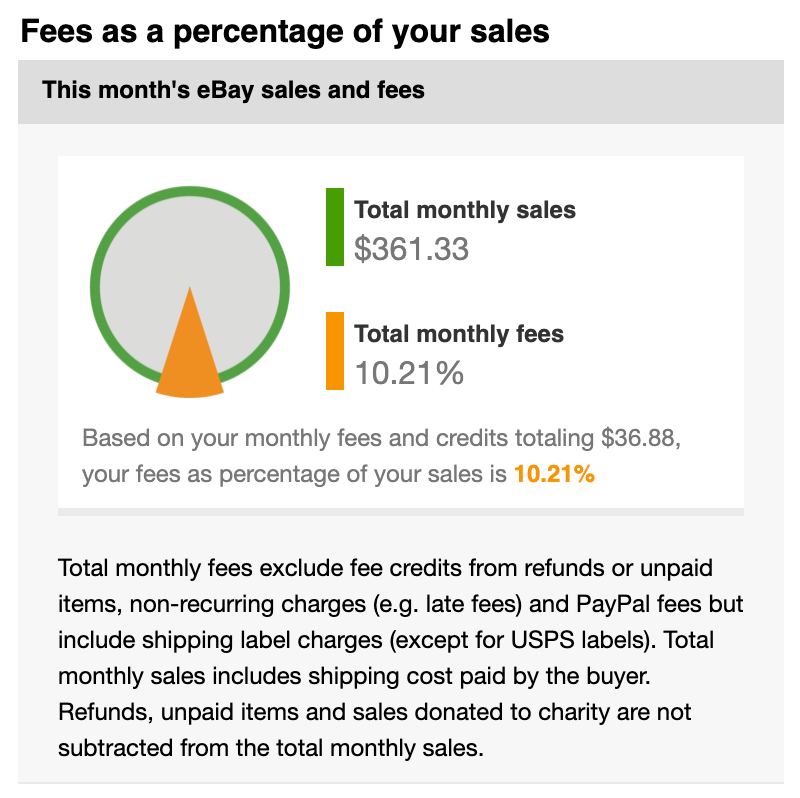This screenshot has height=798, width=800.
Task: Click the 'subtracted from the total monthly sales' line
Action: pyautogui.click(x=270, y=749)
